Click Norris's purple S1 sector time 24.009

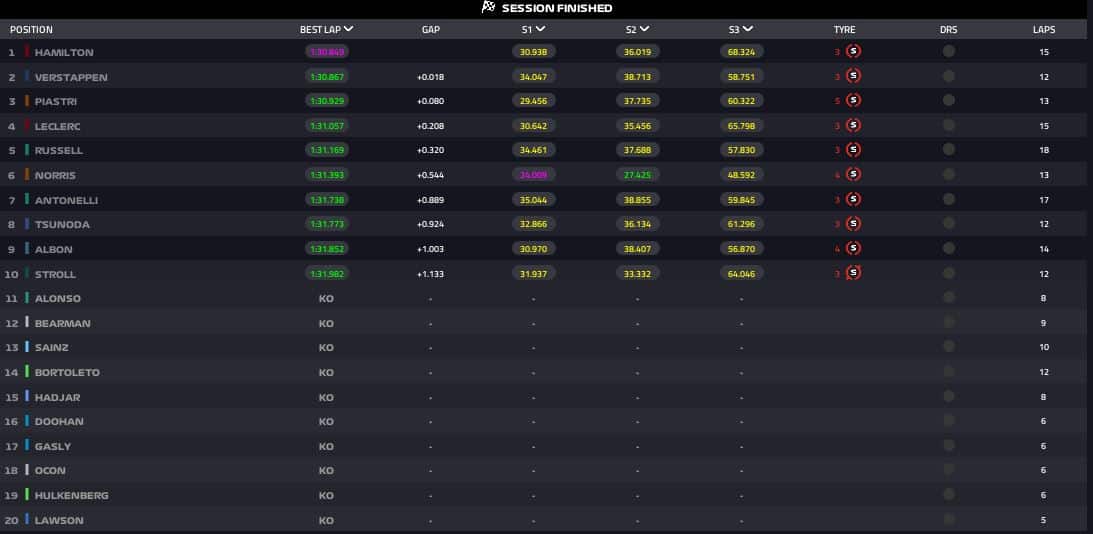[x=533, y=175]
